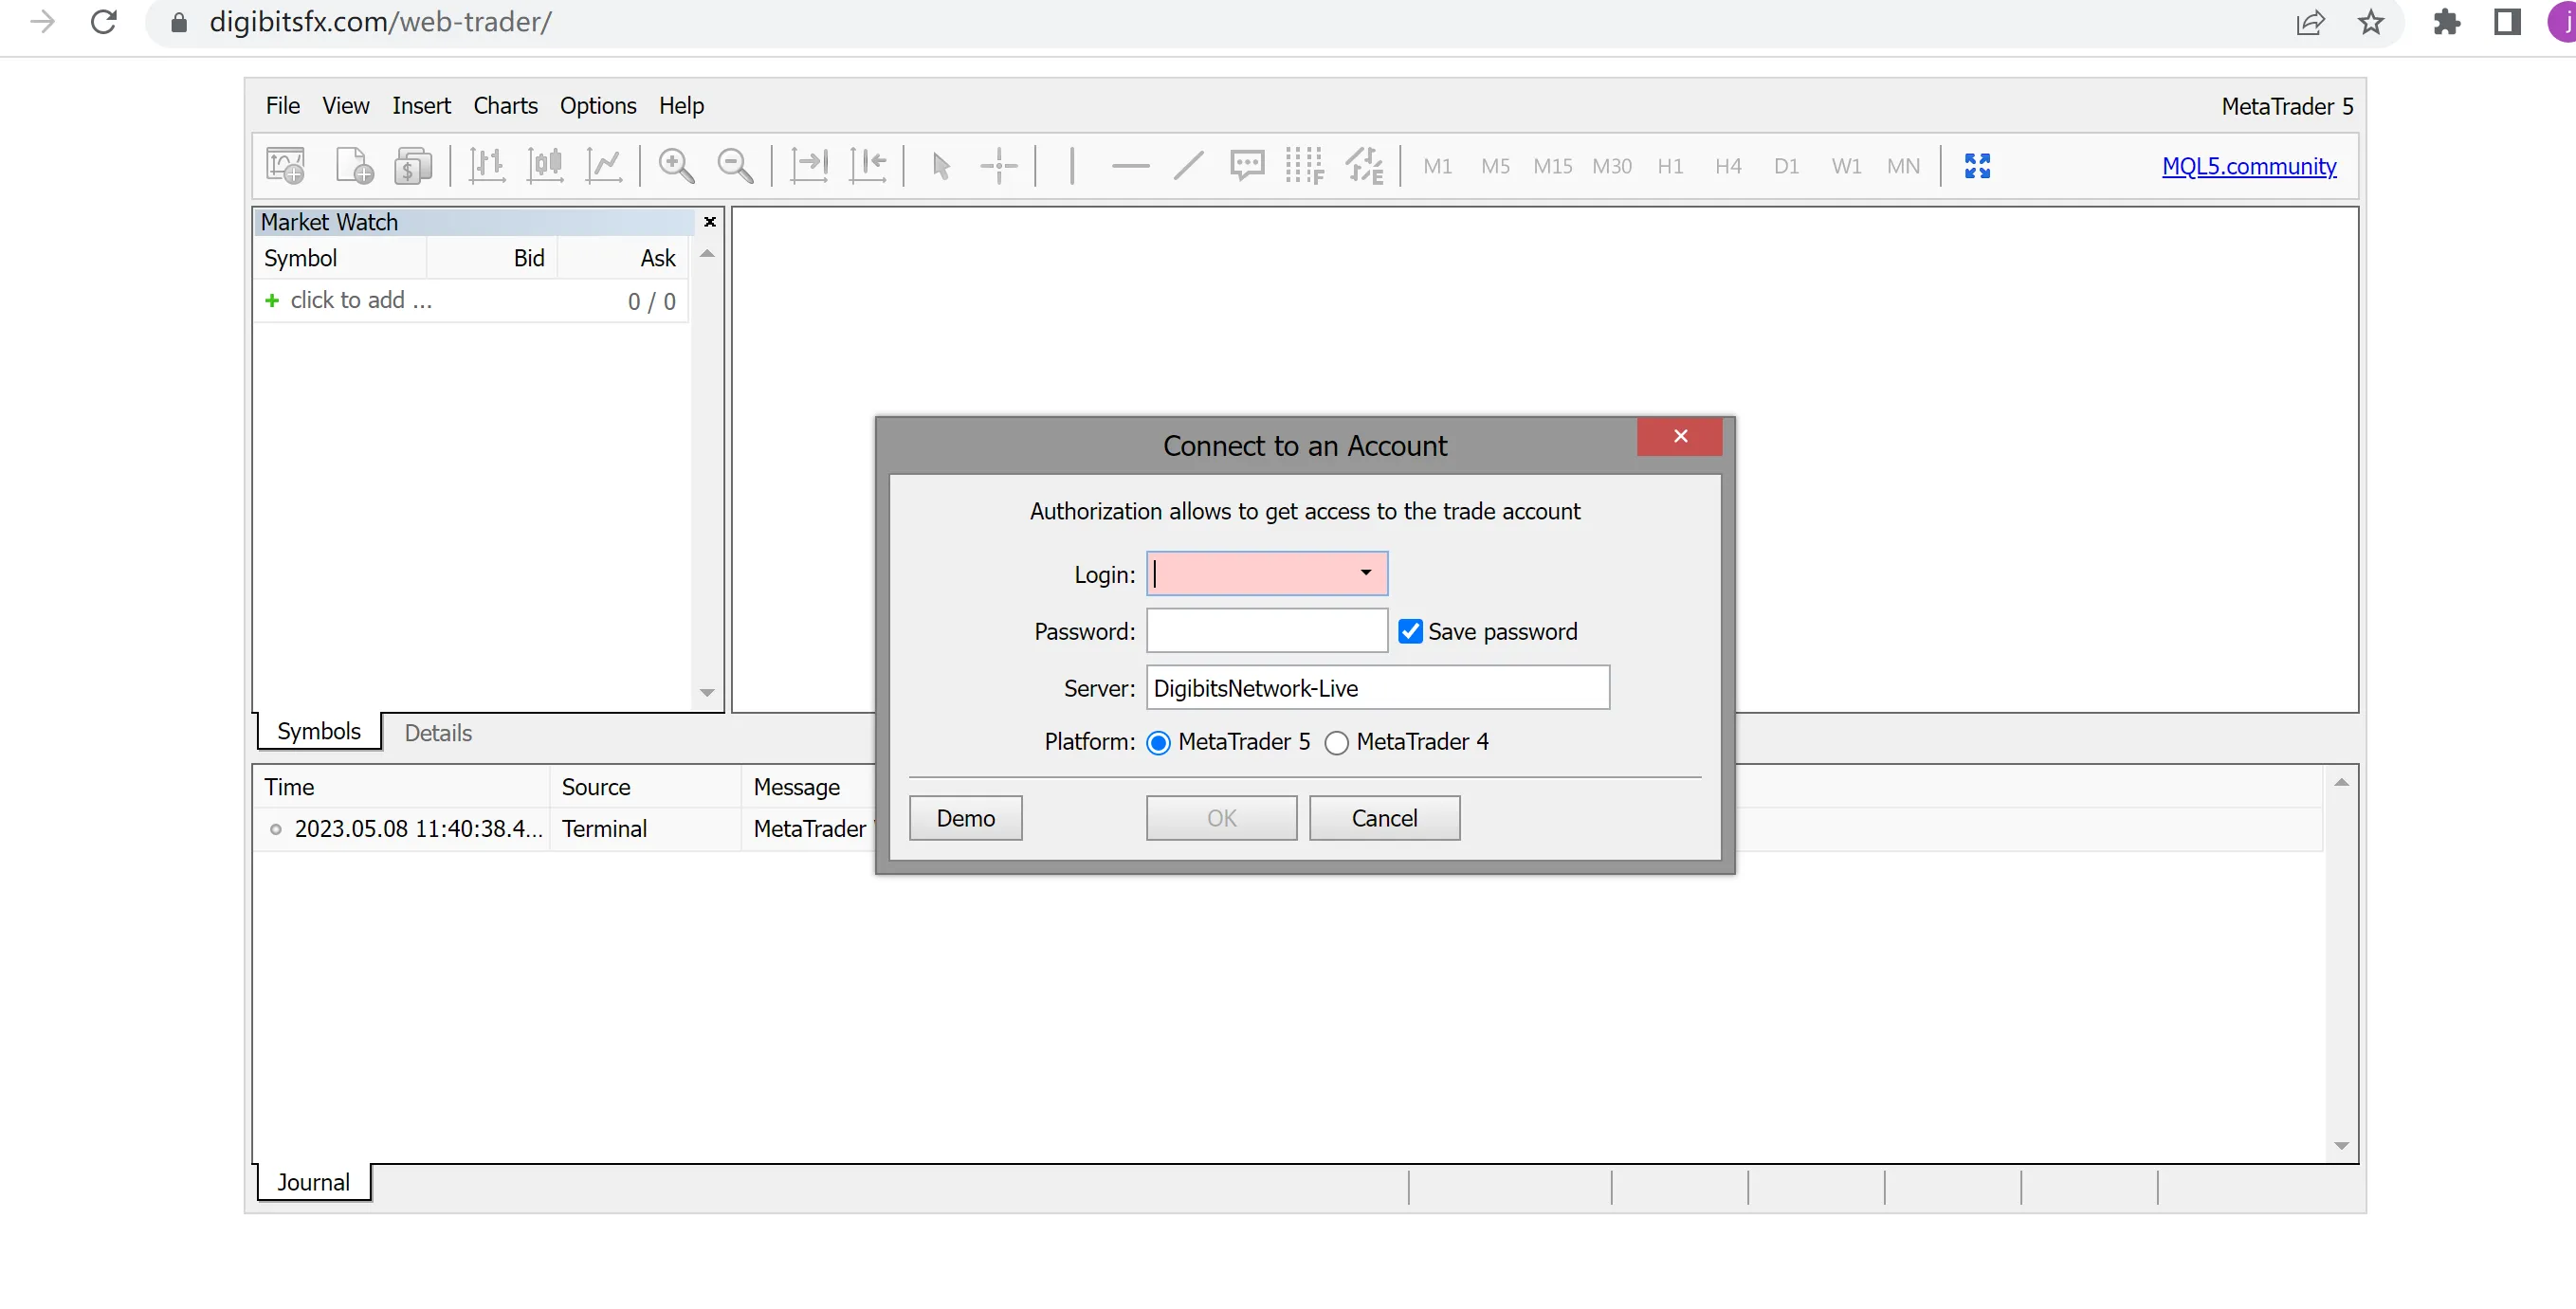
Task: Set timeframe to H1
Action: (x=1670, y=166)
